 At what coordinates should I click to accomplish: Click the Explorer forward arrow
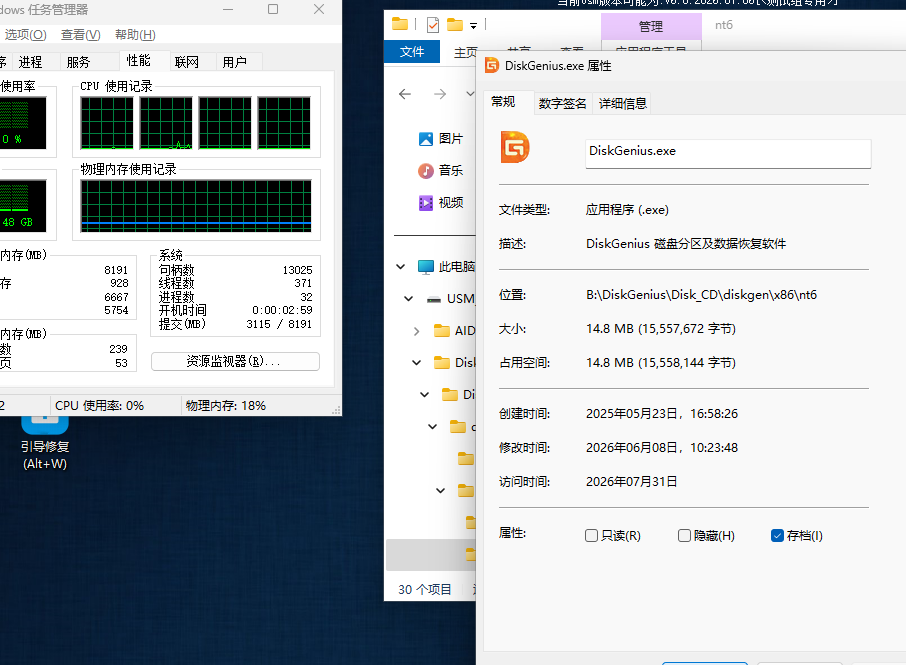tap(440, 94)
